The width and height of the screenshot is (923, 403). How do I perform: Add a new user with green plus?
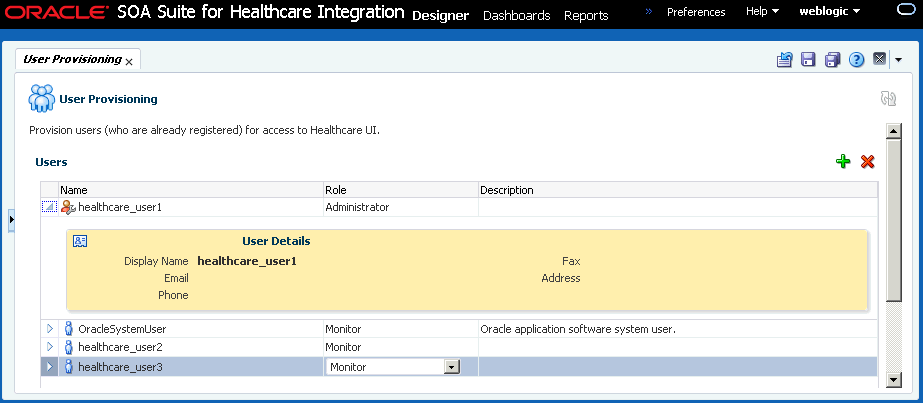tap(843, 162)
